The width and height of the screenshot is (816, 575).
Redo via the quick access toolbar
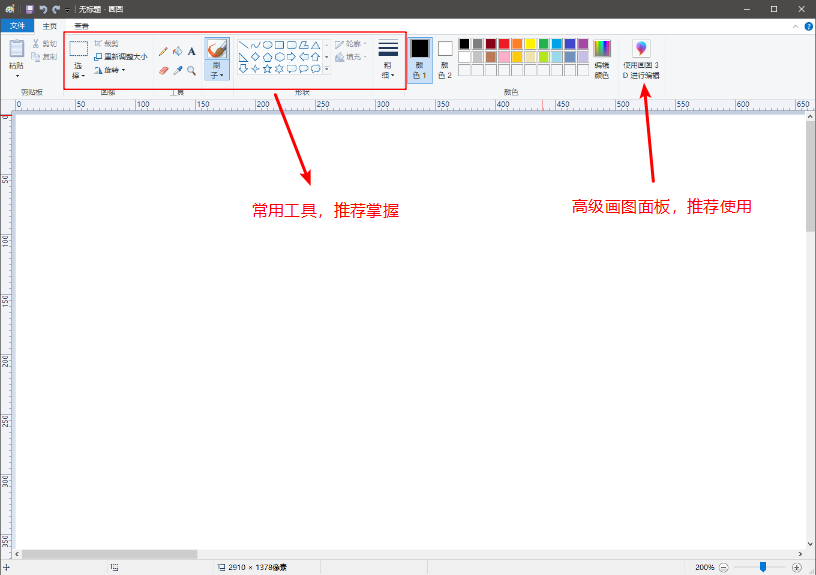click(x=56, y=9)
